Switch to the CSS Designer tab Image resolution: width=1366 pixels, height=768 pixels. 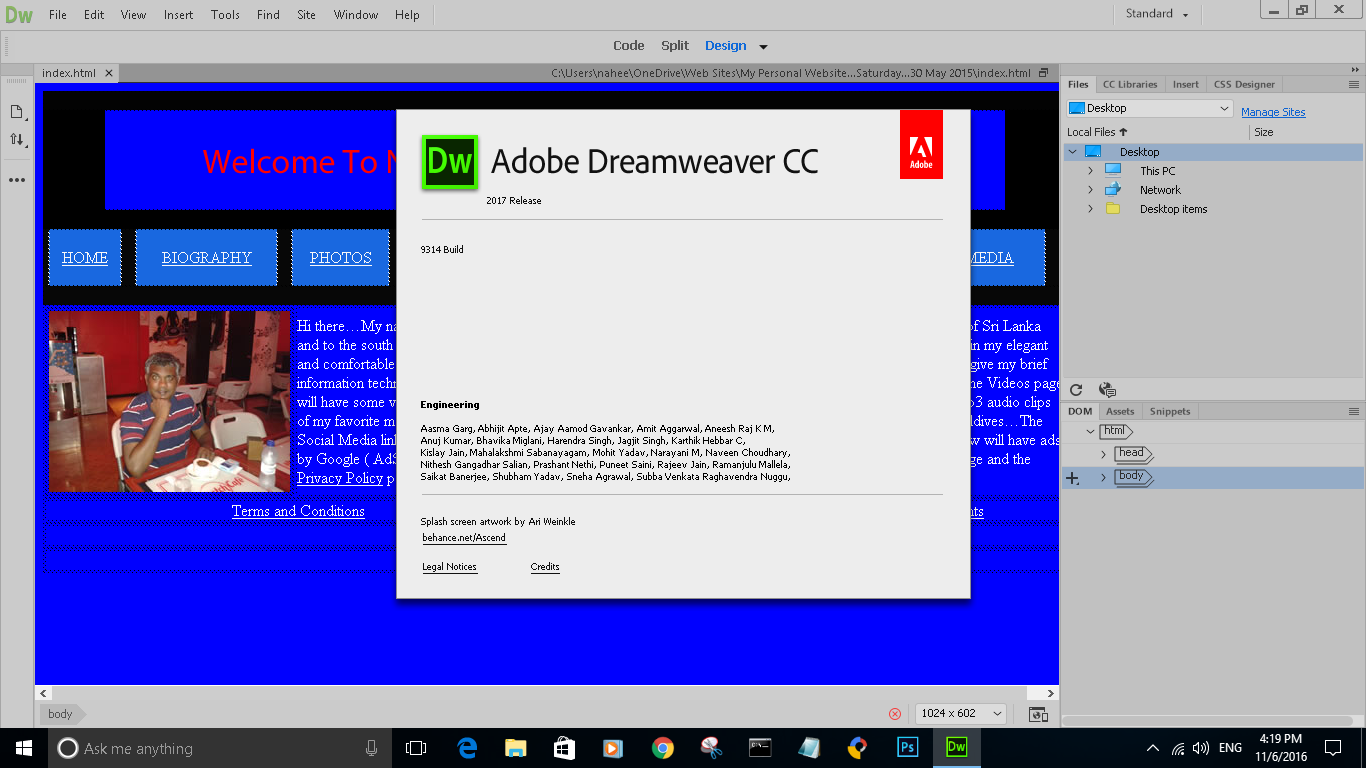[x=1244, y=84]
